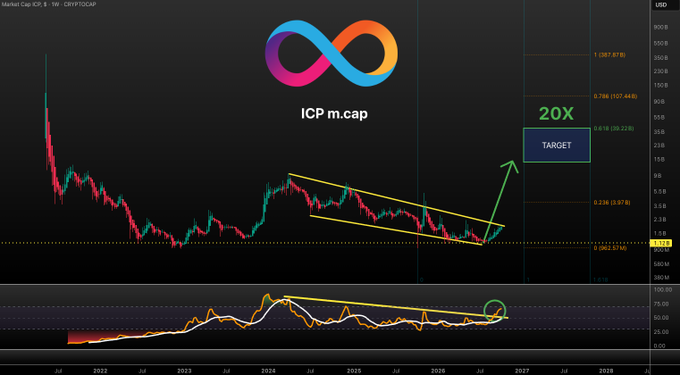Click the 1.618 time zone label
The height and width of the screenshot is (375, 680).
click(x=602, y=280)
